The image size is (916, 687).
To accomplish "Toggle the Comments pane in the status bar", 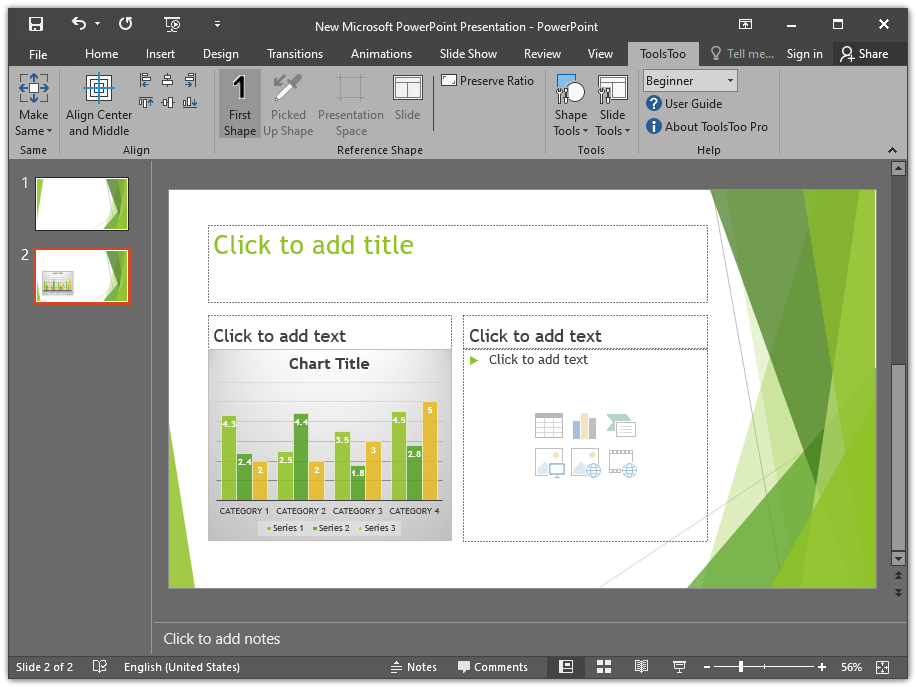I will (x=492, y=667).
